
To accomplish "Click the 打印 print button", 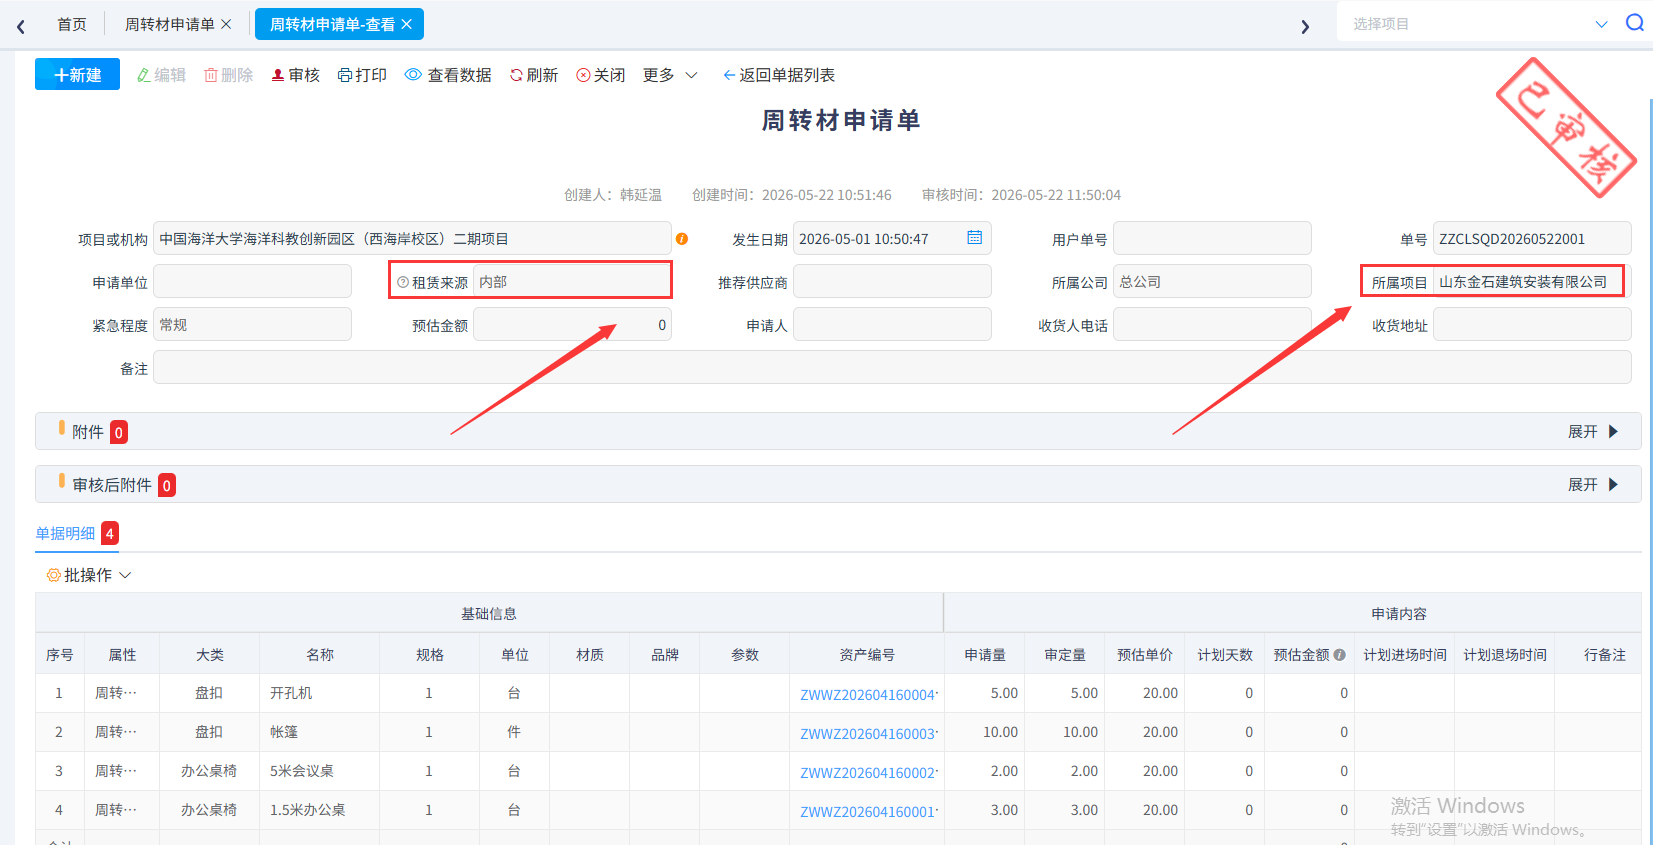I will (x=362, y=75).
